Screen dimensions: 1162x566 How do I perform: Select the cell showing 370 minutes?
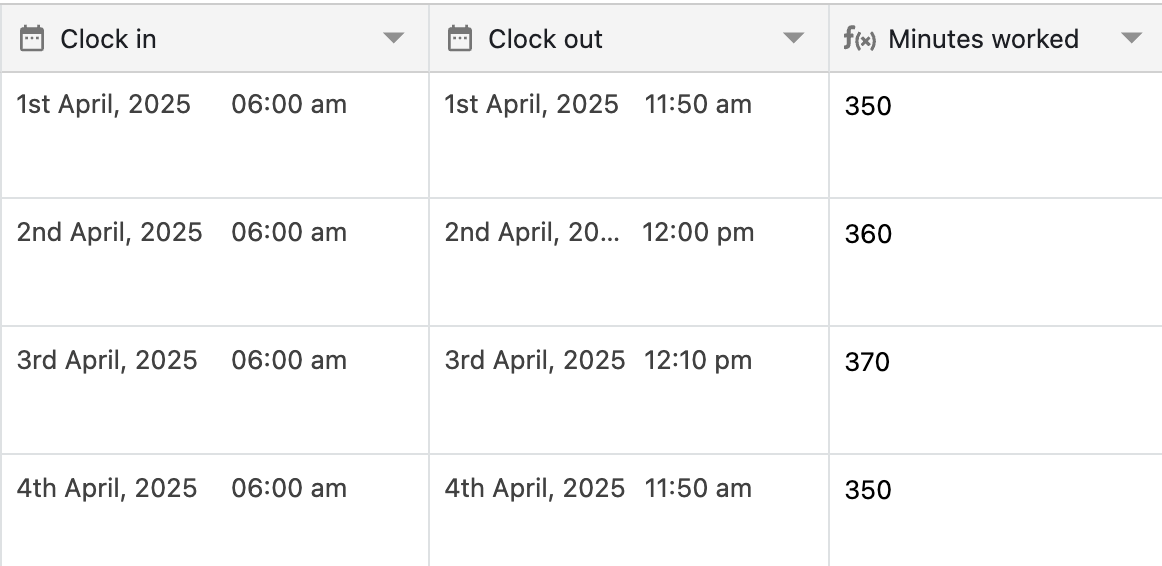(x=996, y=390)
